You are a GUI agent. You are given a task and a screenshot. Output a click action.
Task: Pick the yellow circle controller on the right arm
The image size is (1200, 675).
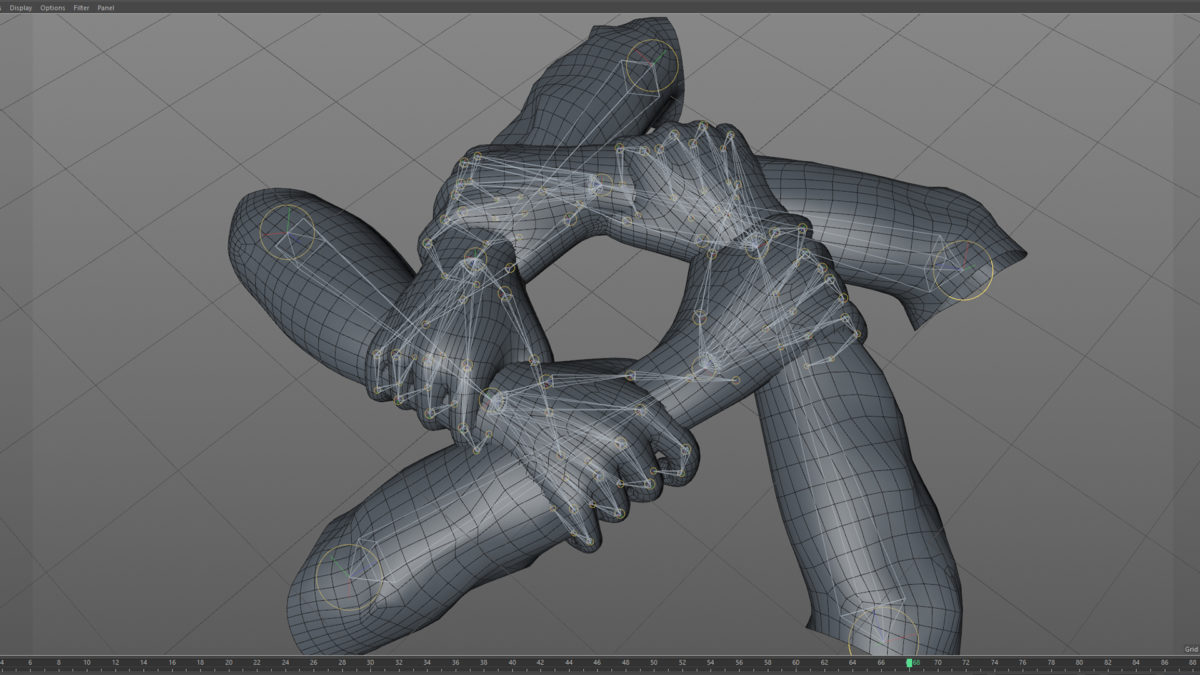963,270
